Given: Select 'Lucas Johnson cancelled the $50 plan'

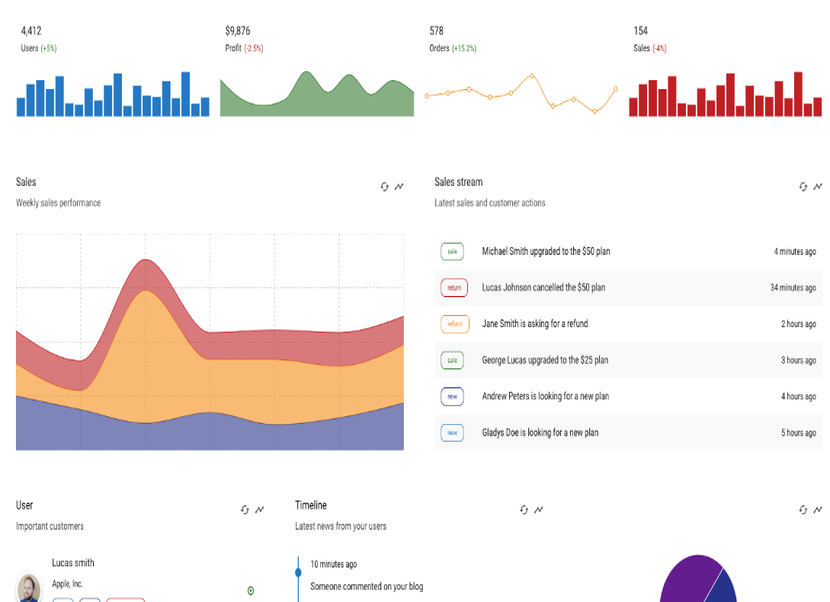Looking at the screenshot, I should pyautogui.click(x=544, y=287).
